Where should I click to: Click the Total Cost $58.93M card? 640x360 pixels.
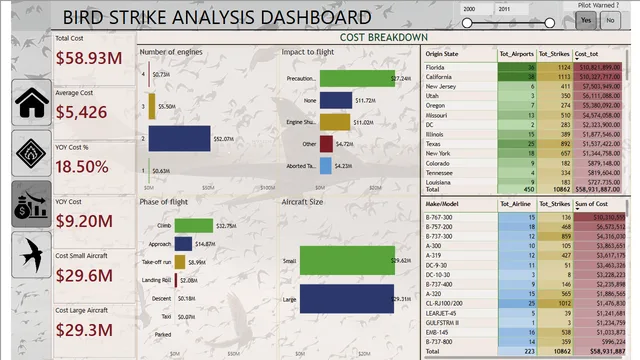pos(94,59)
